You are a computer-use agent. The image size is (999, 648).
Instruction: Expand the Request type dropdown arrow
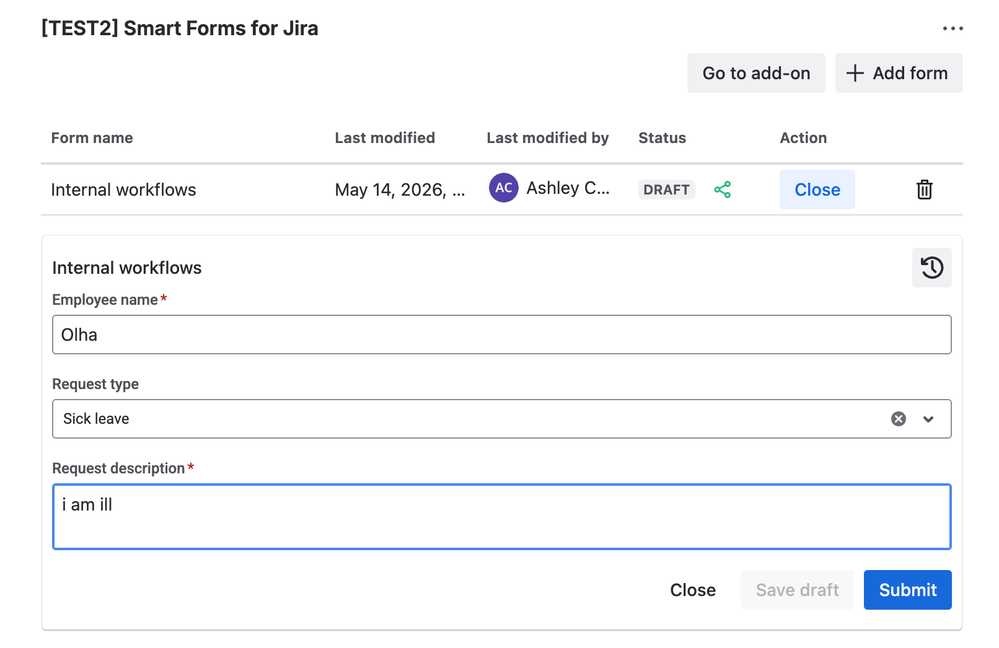point(928,419)
